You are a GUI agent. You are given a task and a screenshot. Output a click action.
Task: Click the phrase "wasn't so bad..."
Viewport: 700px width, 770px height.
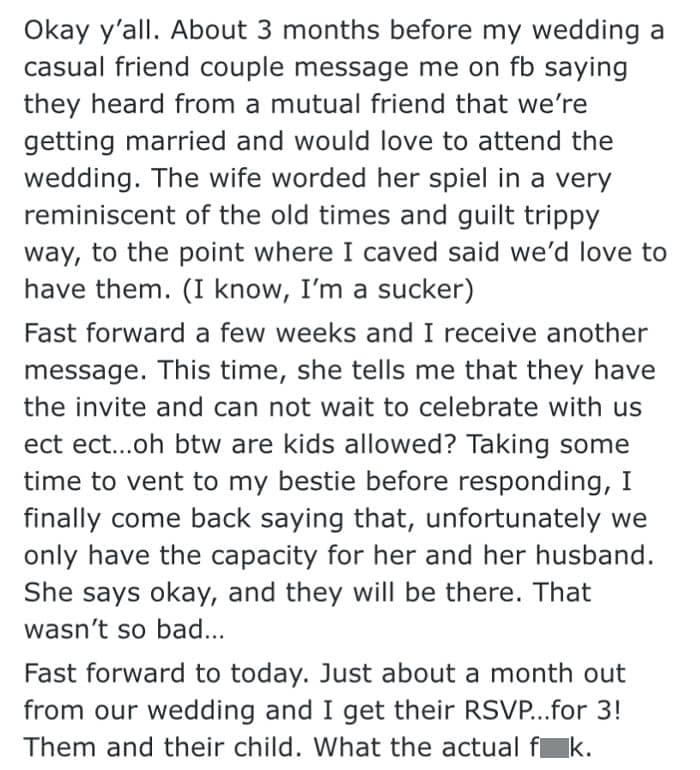(x=124, y=630)
